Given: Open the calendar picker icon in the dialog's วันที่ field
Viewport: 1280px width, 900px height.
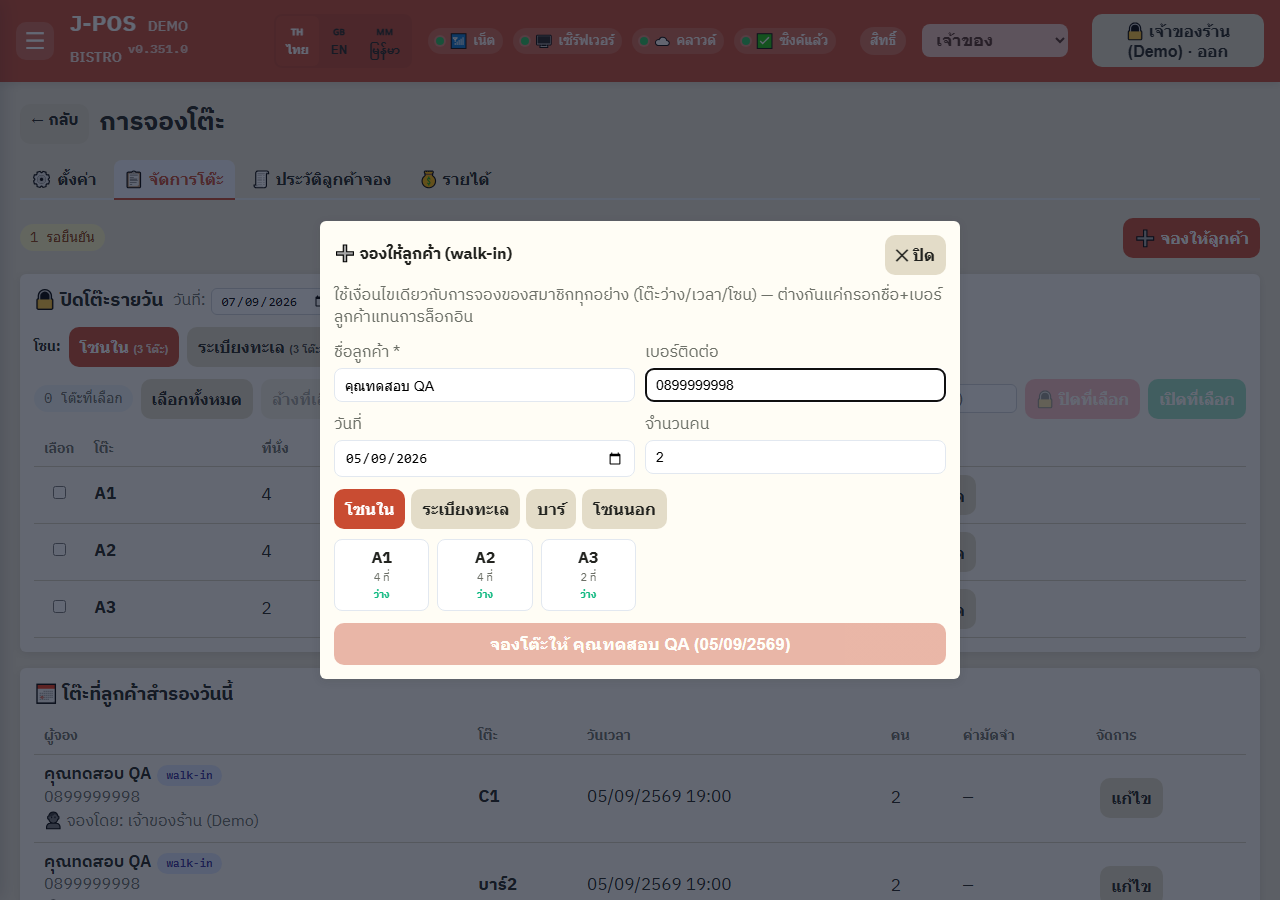Looking at the screenshot, I should [x=615, y=459].
